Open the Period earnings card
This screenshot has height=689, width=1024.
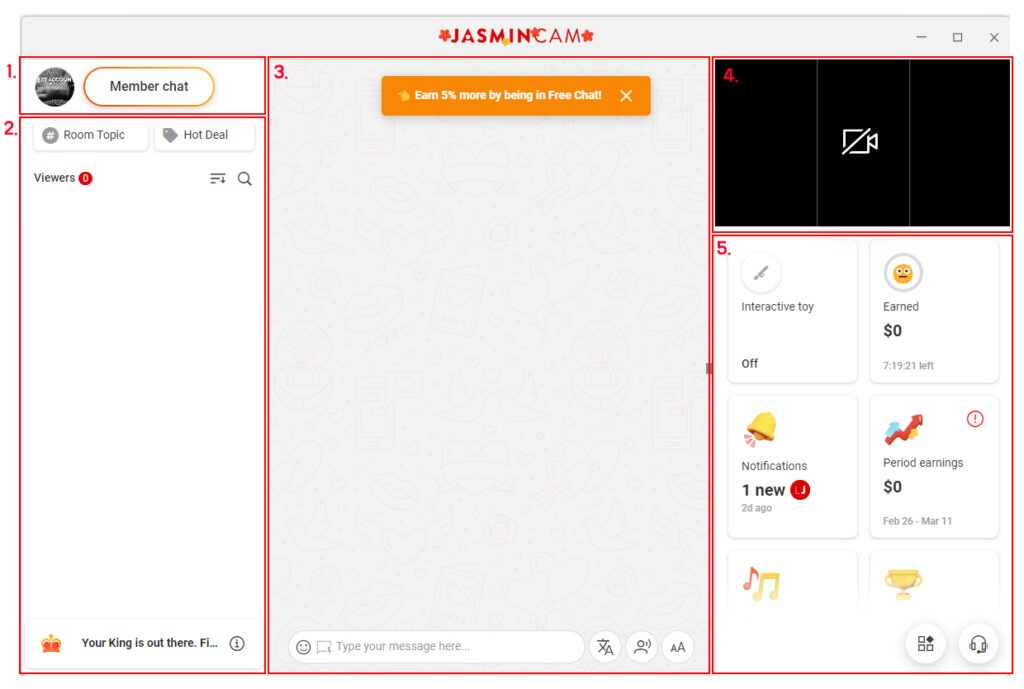934,466
